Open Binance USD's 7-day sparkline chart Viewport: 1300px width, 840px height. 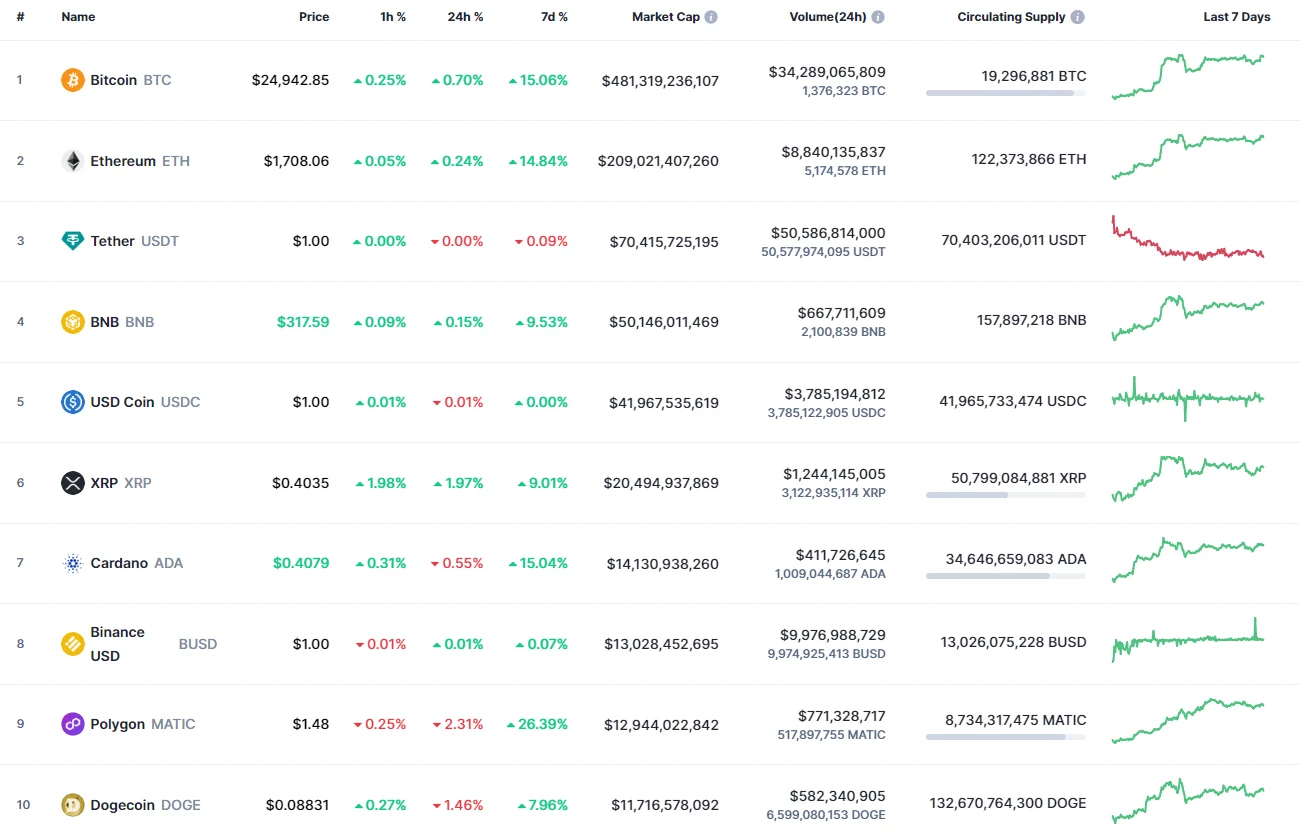[1188, 640]
